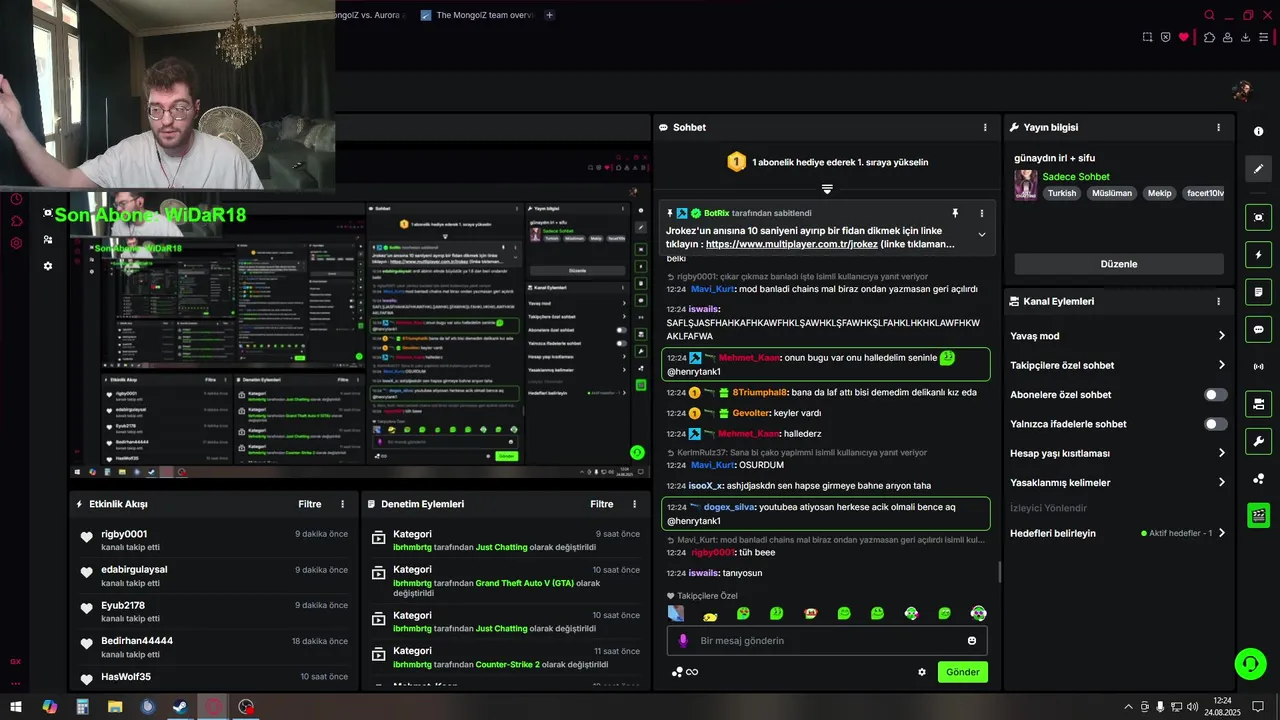
Task: Click the green clapperboard icon in sidebar
Action: tap(1258, 516)
